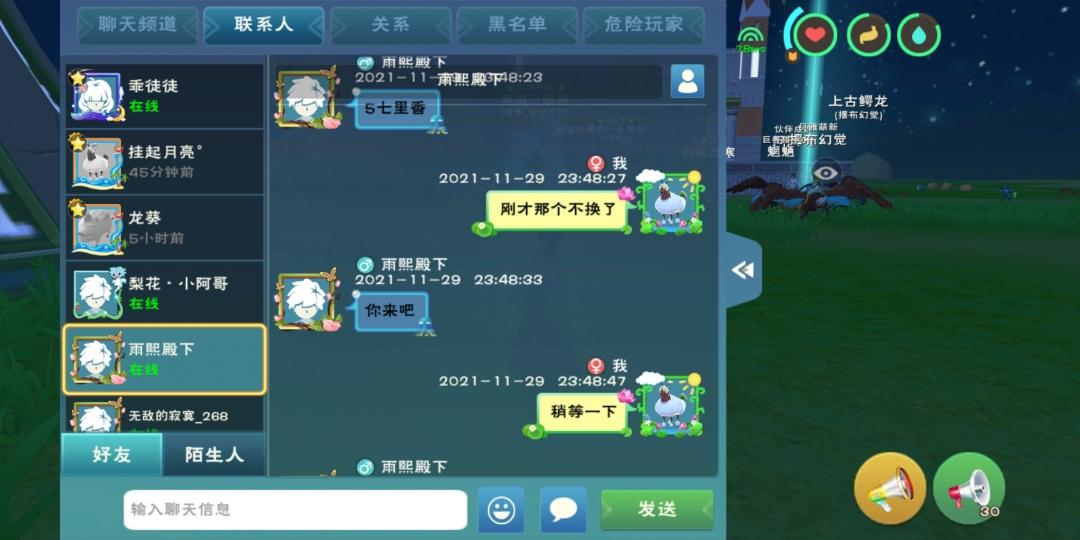Open the 黑名单 blacklist tab
This screenshot has height=540, width=1080.
[517, 25]
